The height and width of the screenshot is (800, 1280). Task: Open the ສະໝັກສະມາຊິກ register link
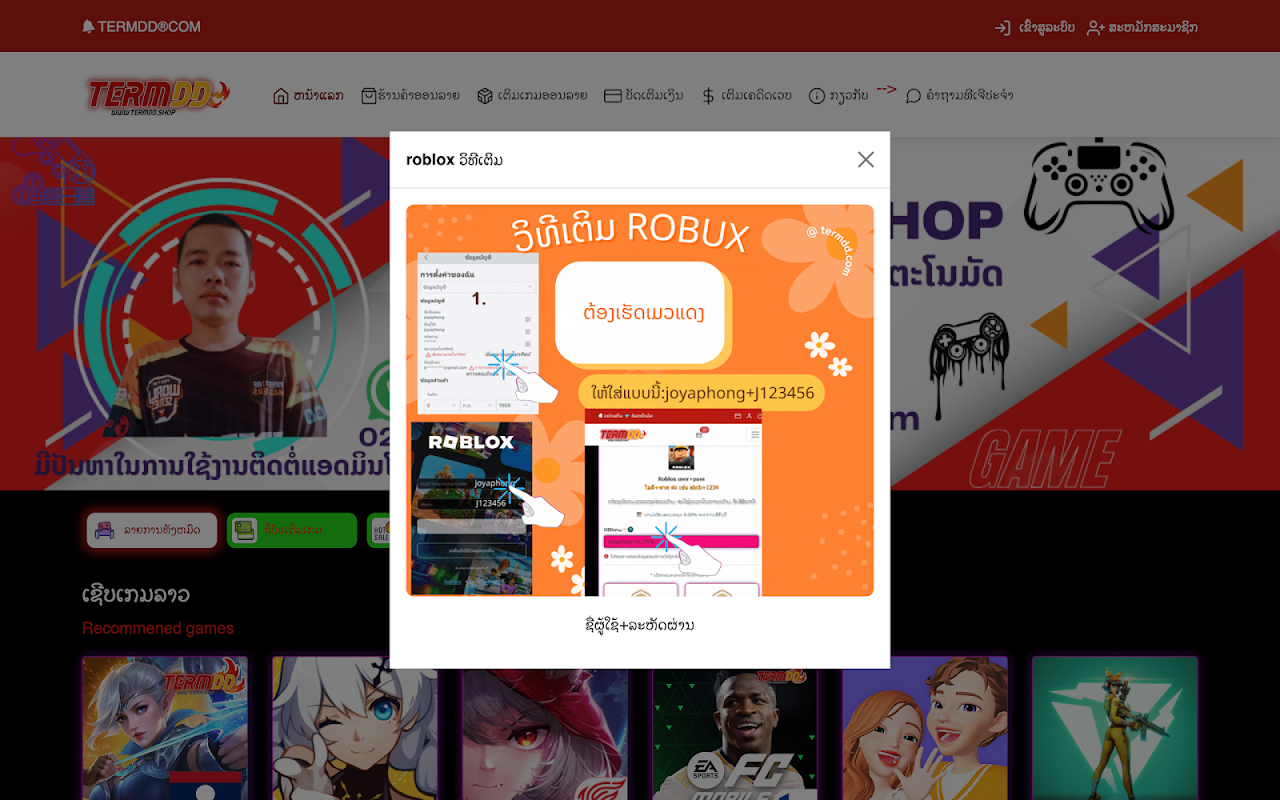pyautogui.click(x=1142, y=27)
